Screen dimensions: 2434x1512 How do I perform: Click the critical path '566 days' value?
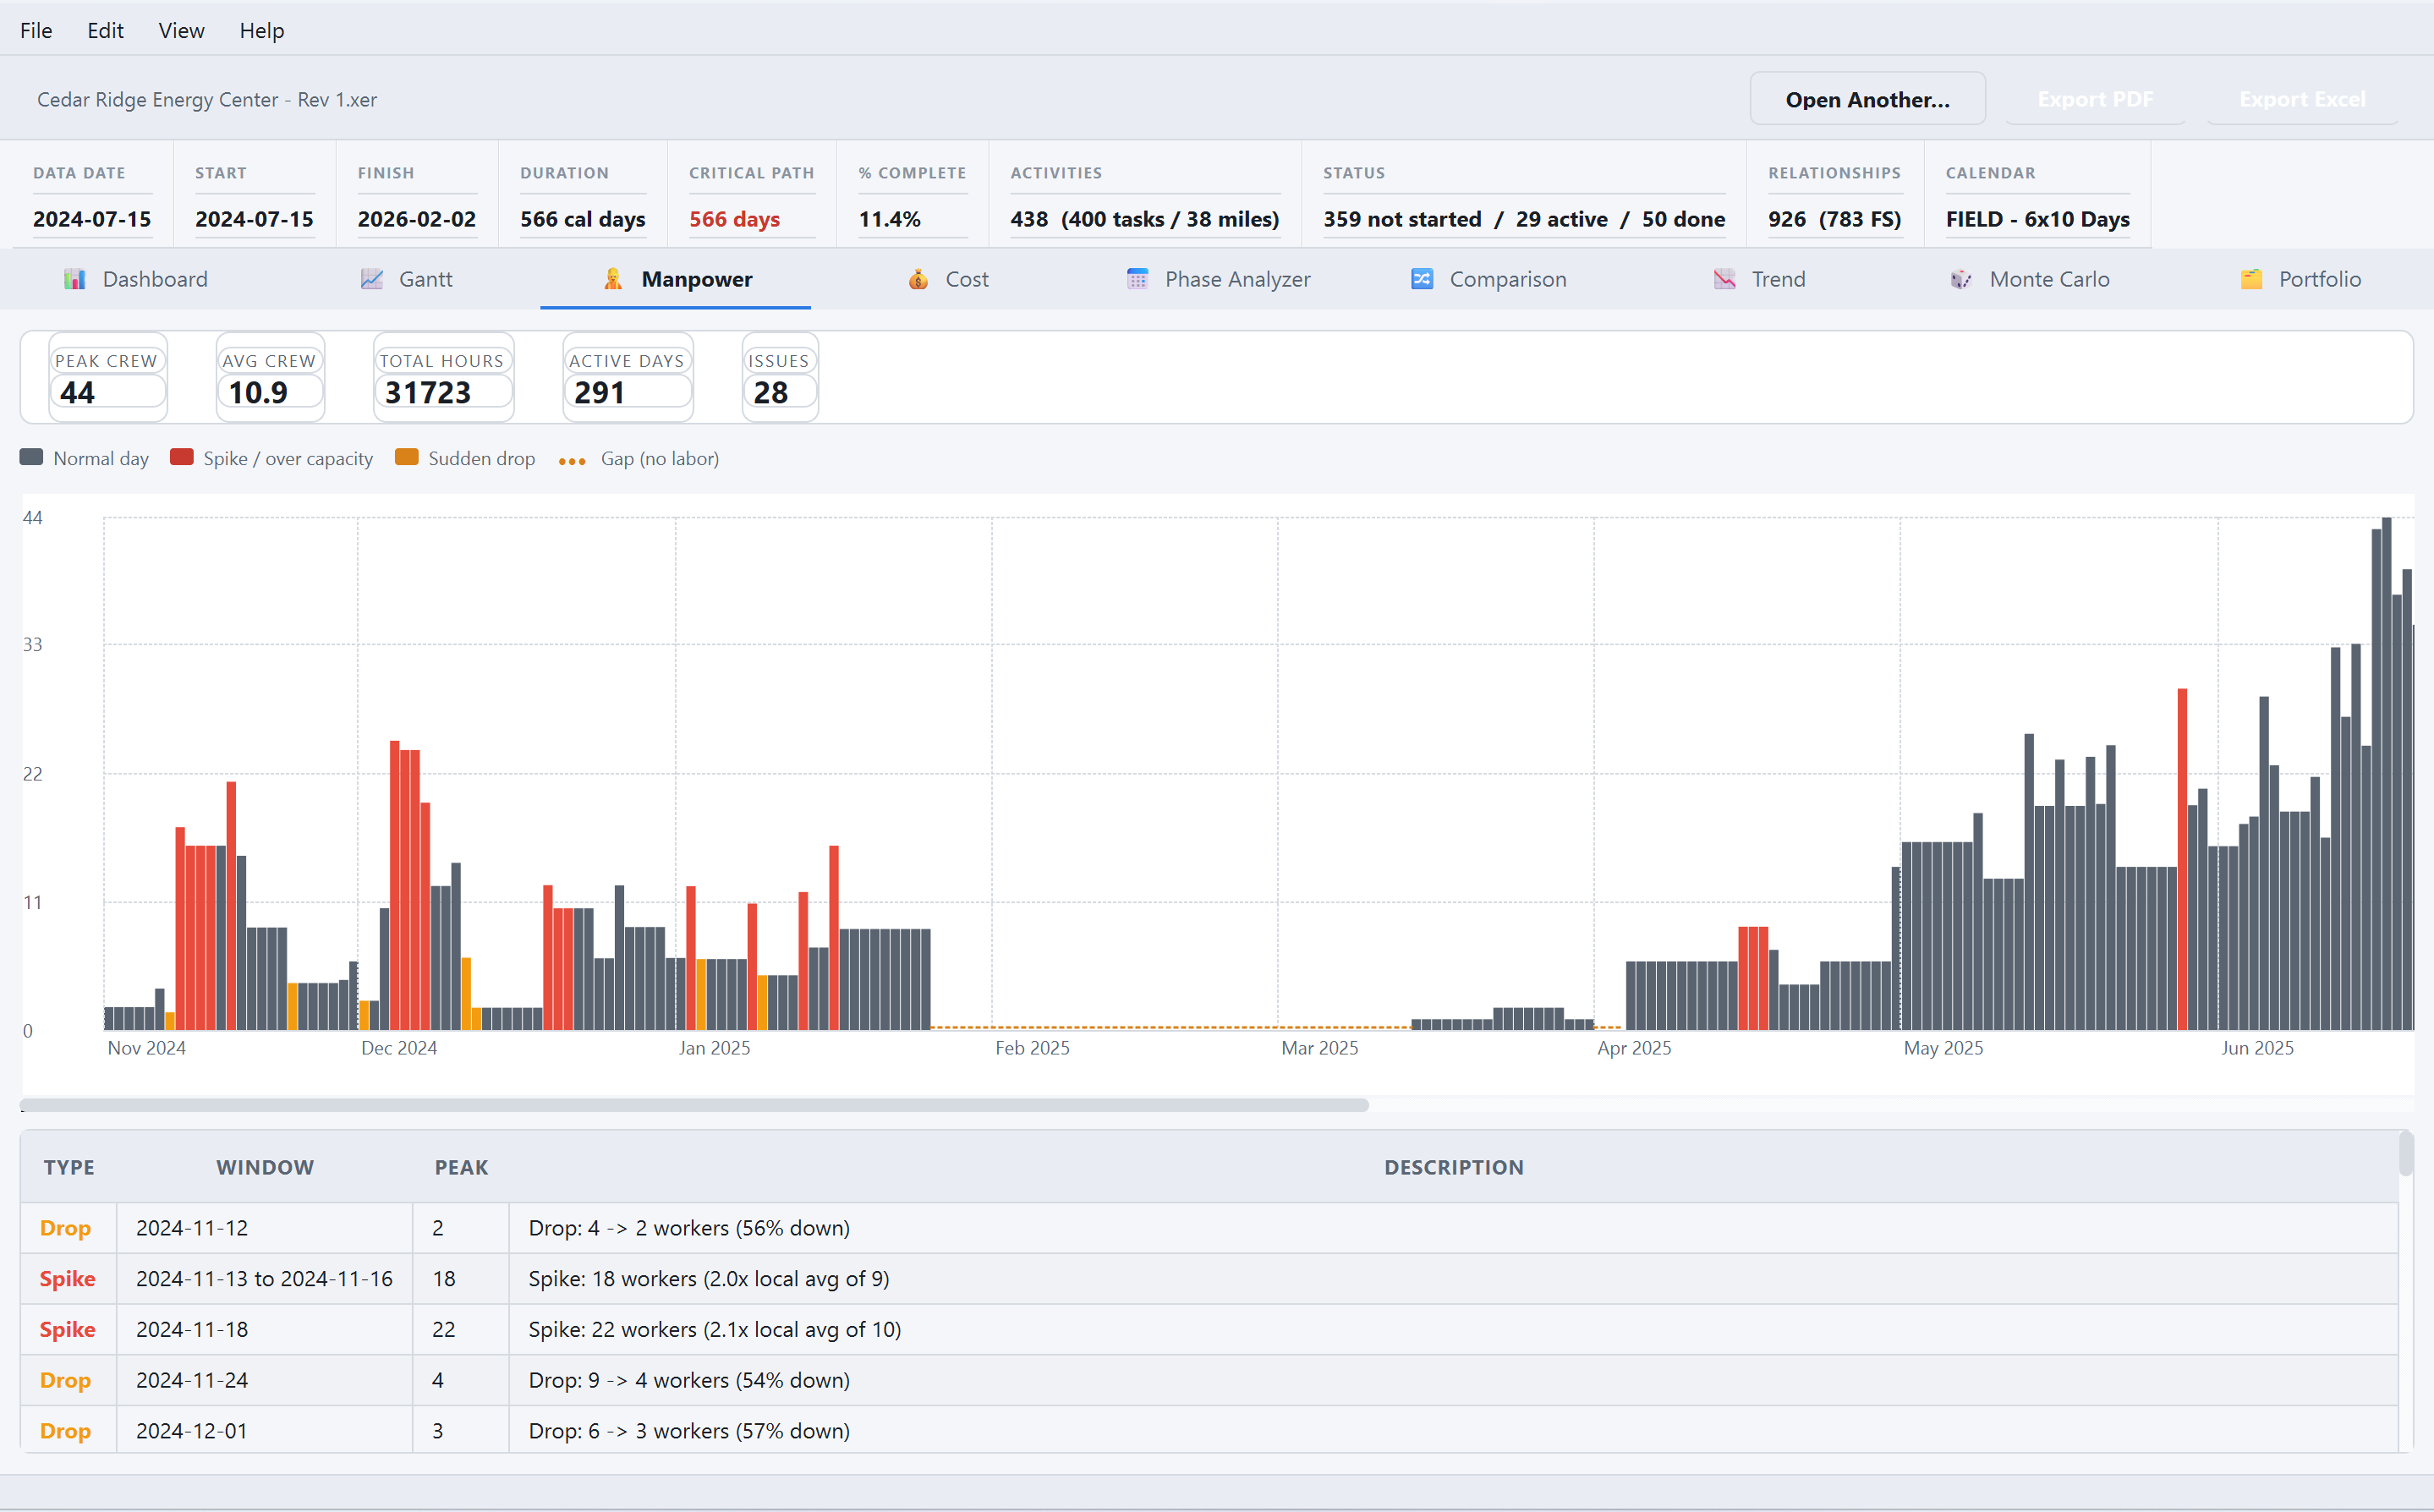pyautogui.click(x=734, y=219)
